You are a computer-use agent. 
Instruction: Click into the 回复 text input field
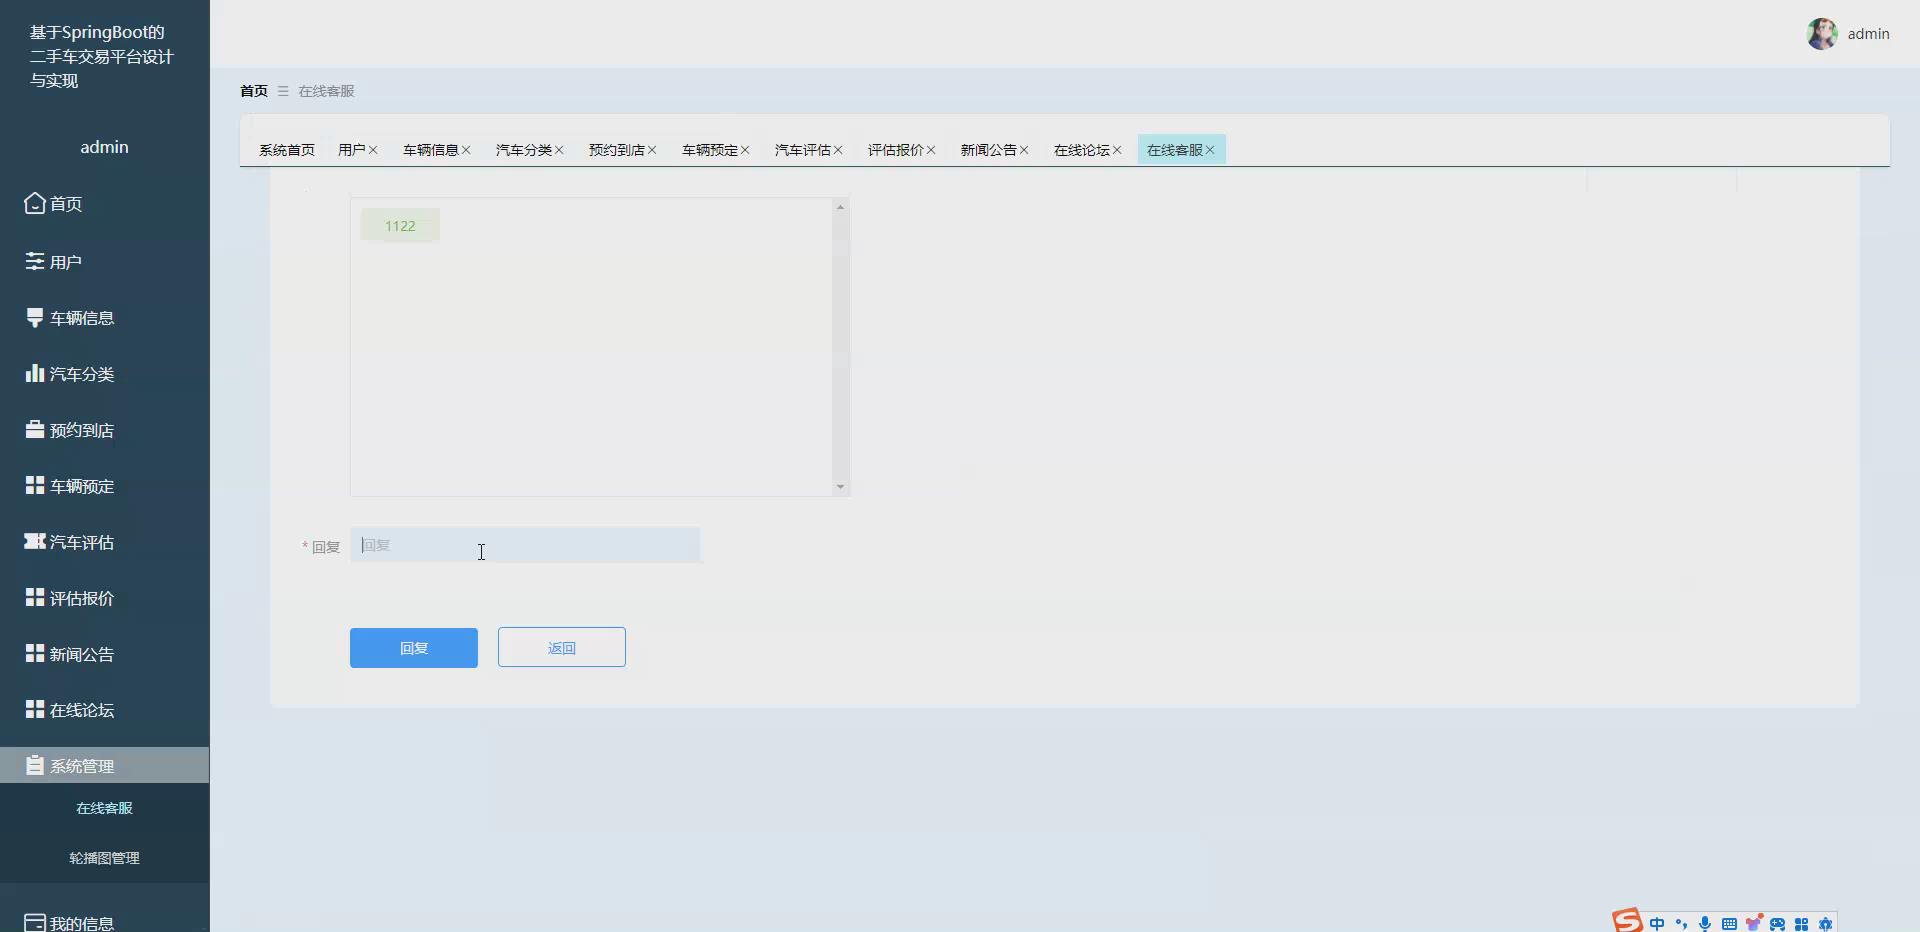point(525,545)
